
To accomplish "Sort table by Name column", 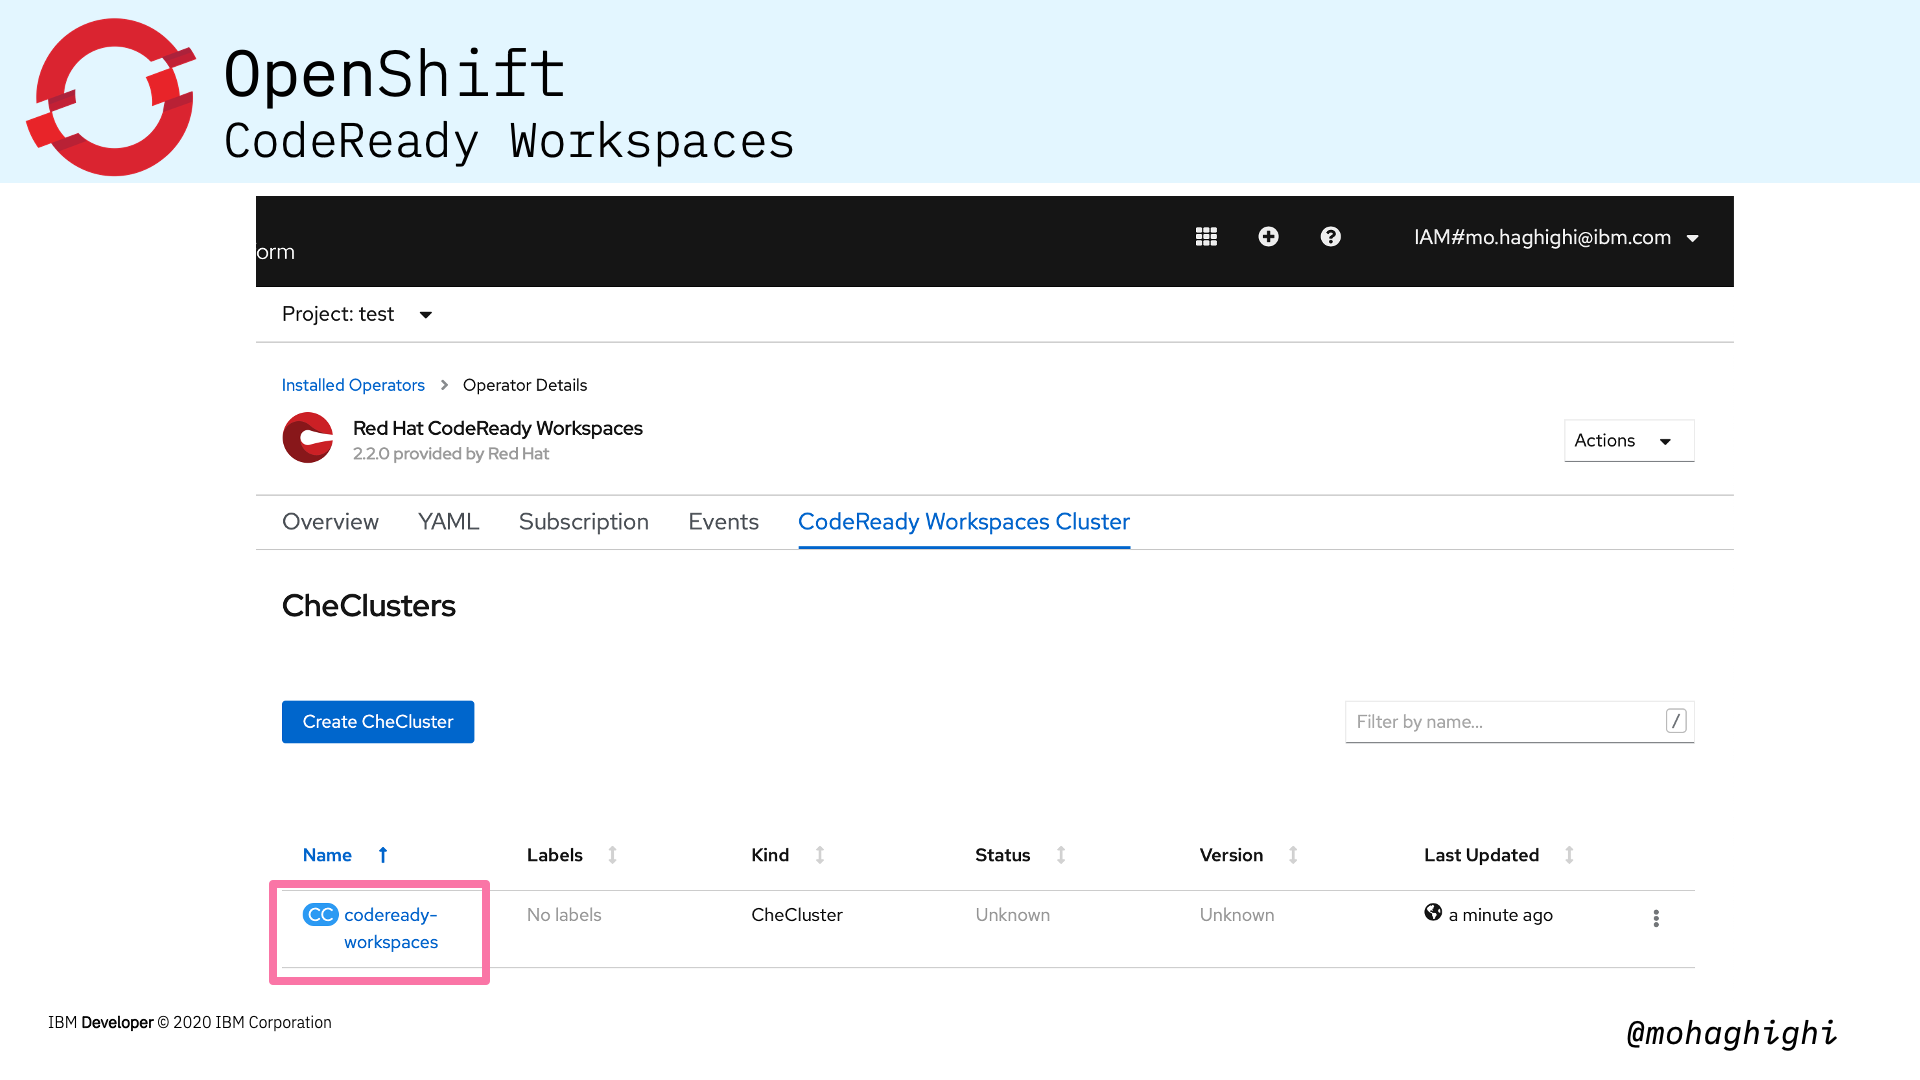I will [327, 855].
